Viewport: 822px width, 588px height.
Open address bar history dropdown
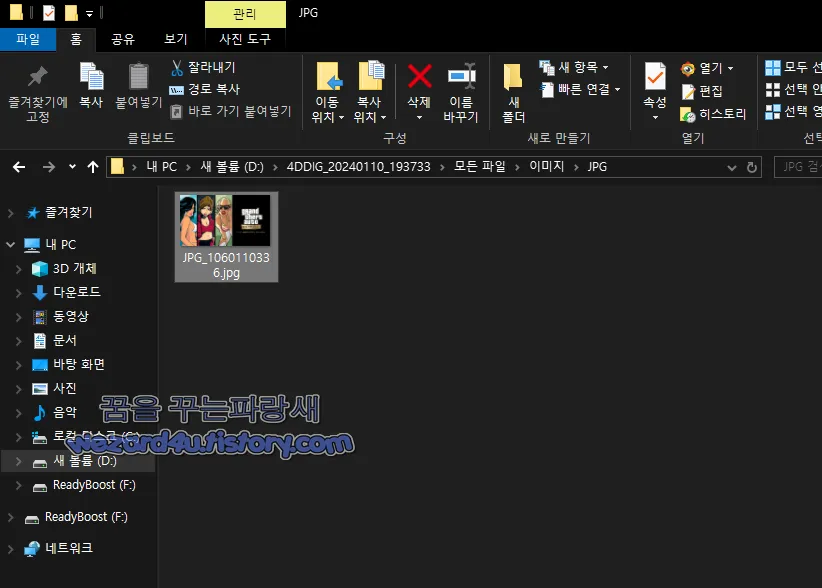[731, 168]
